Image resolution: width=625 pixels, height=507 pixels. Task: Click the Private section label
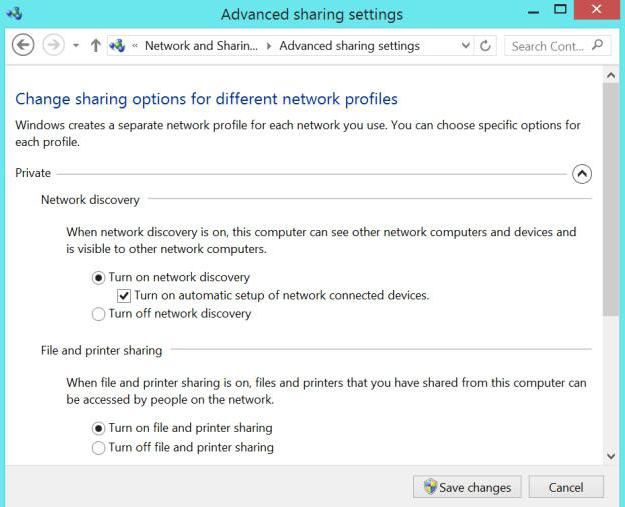[x=33, y=173]
